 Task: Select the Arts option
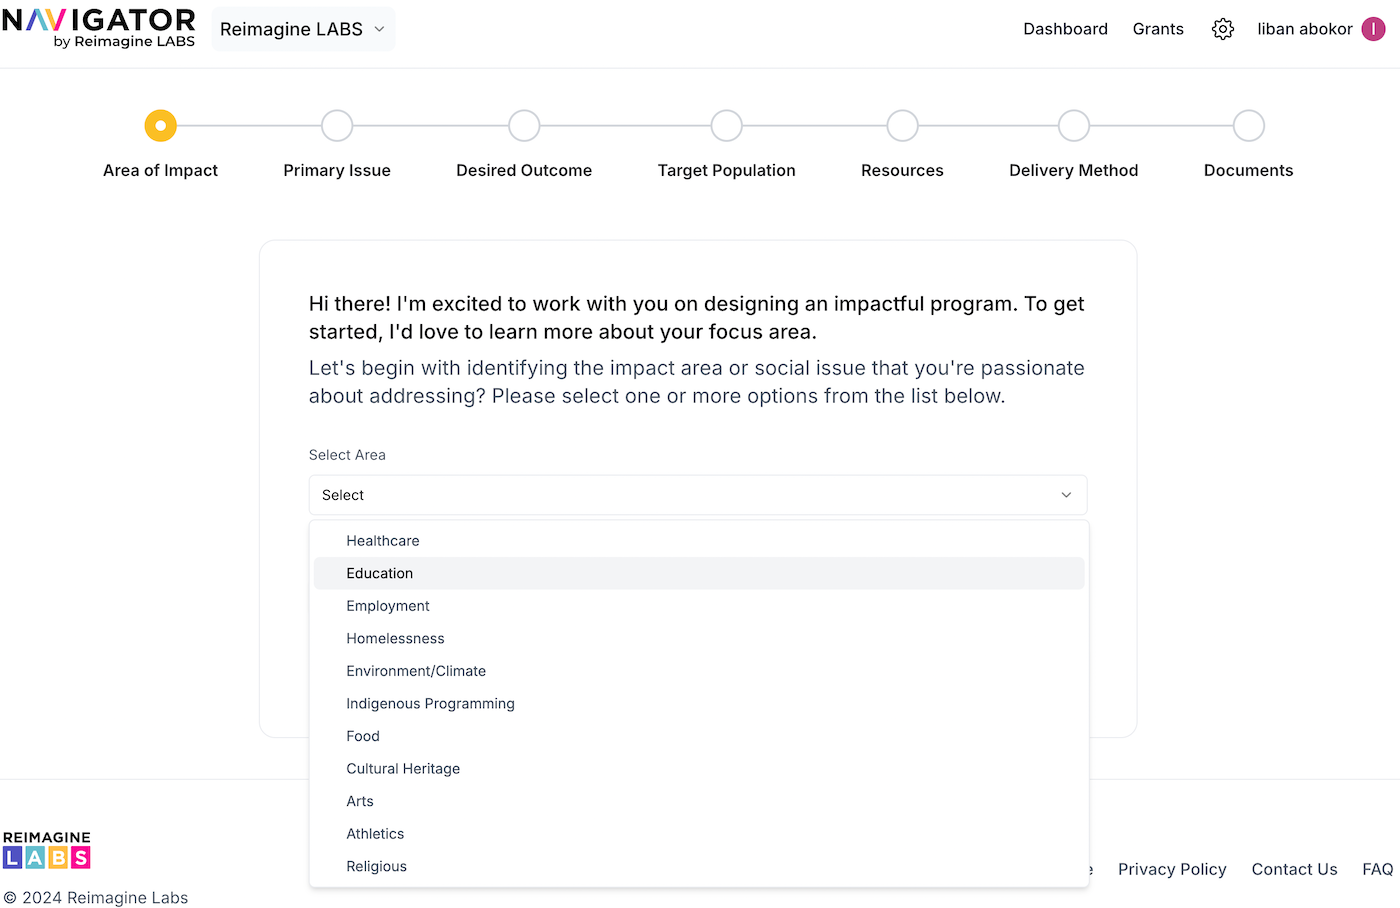pos(699,801)
